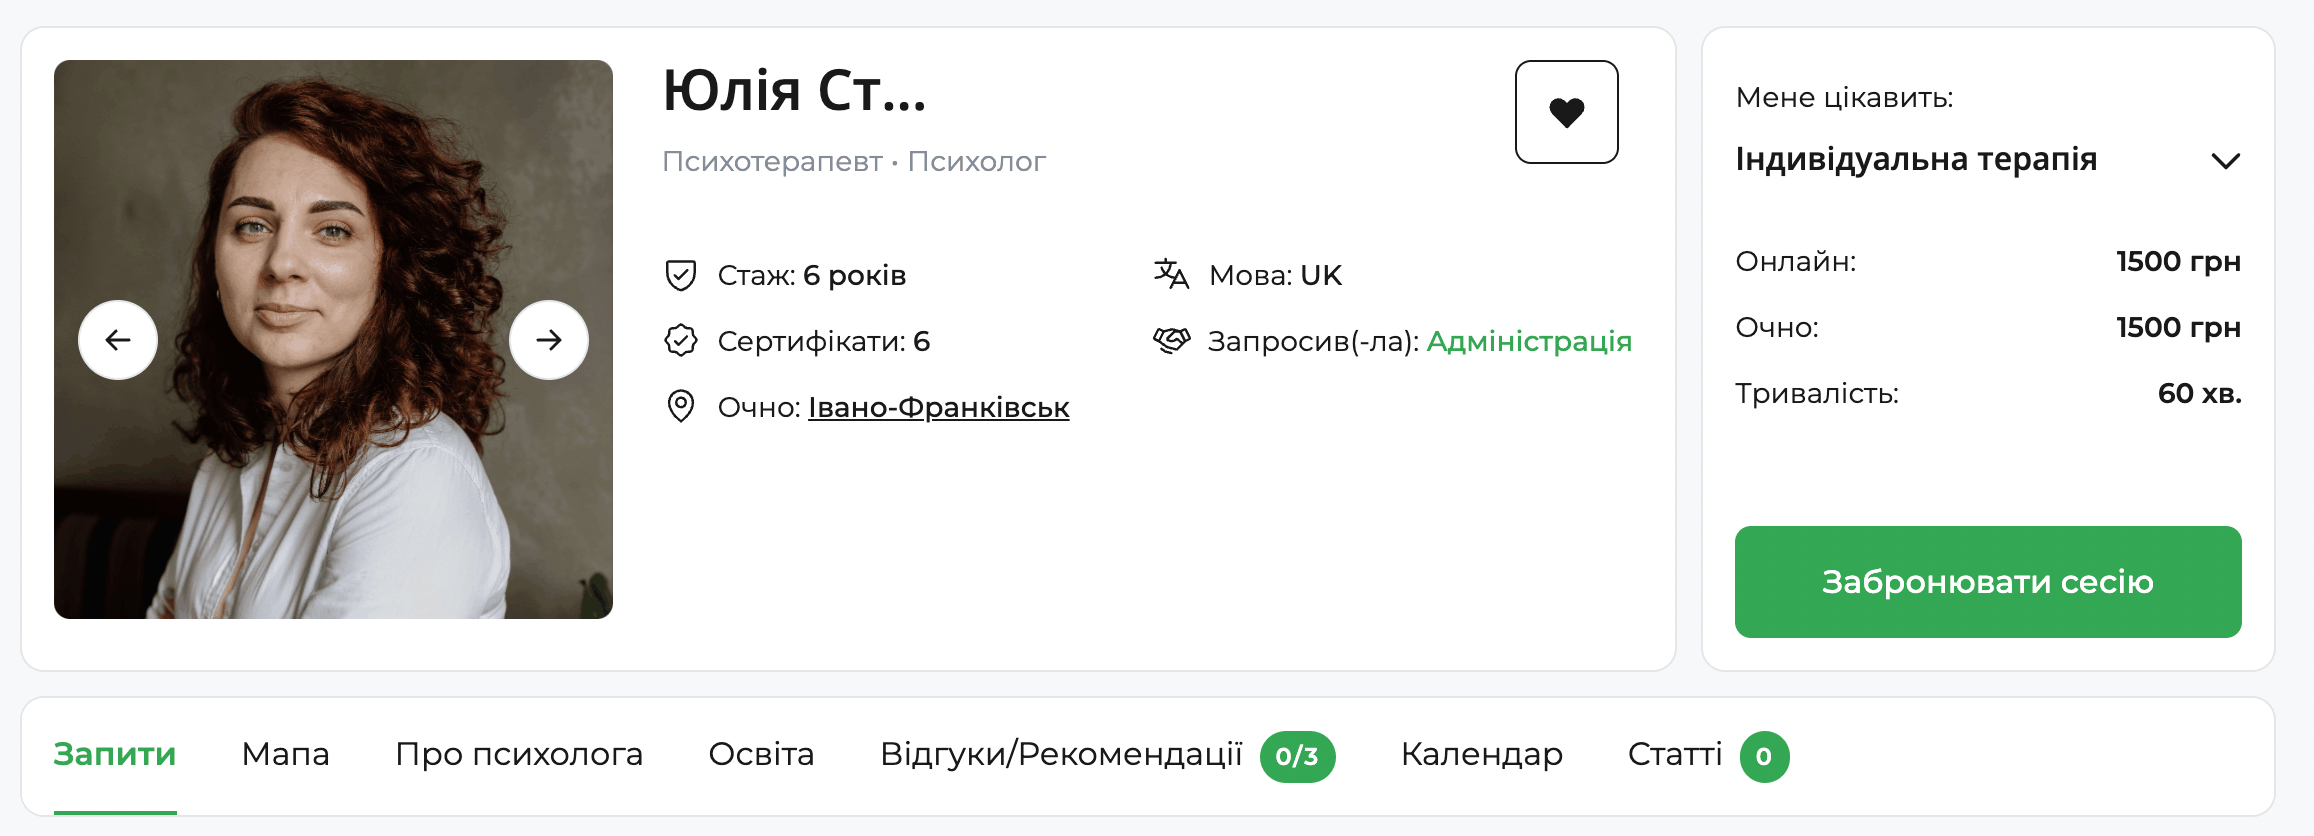Click the certificate icon beside Сертифікати

pyautogui.click(x=681, y=340)
